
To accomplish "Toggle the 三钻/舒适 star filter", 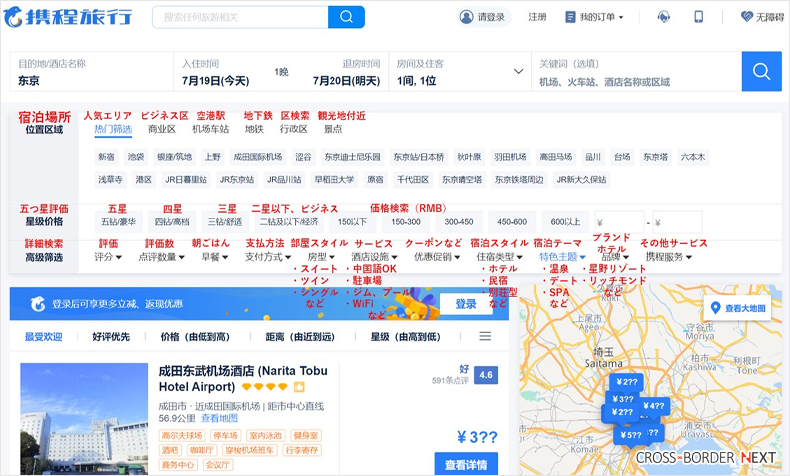I will 225,222.
